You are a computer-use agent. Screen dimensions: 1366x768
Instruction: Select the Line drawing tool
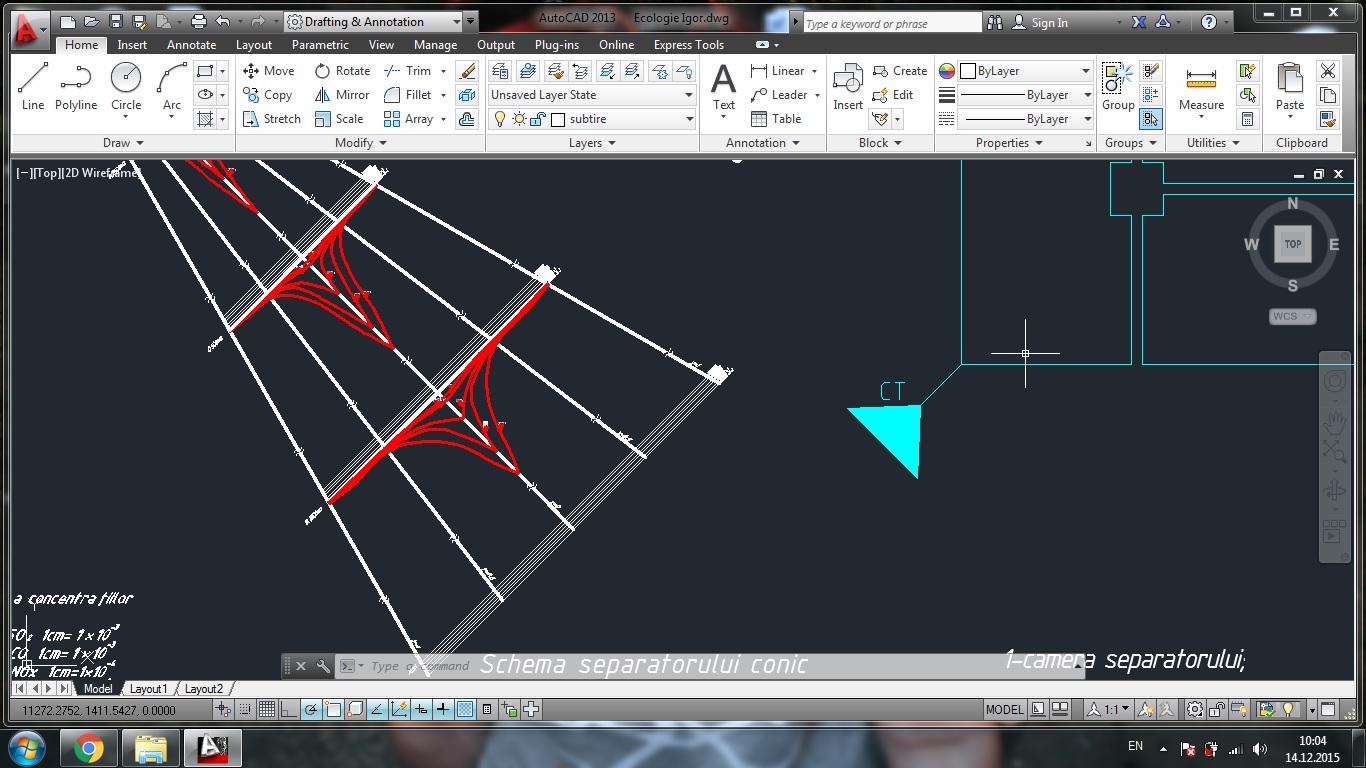pos(33,86)
